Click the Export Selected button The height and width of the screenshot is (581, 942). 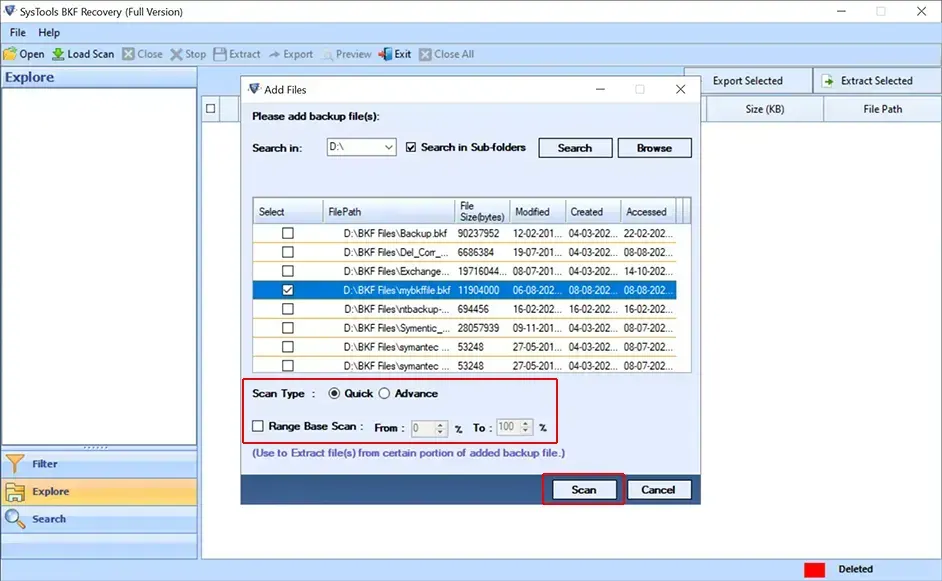pyautogui.click(x=748, y=81)
